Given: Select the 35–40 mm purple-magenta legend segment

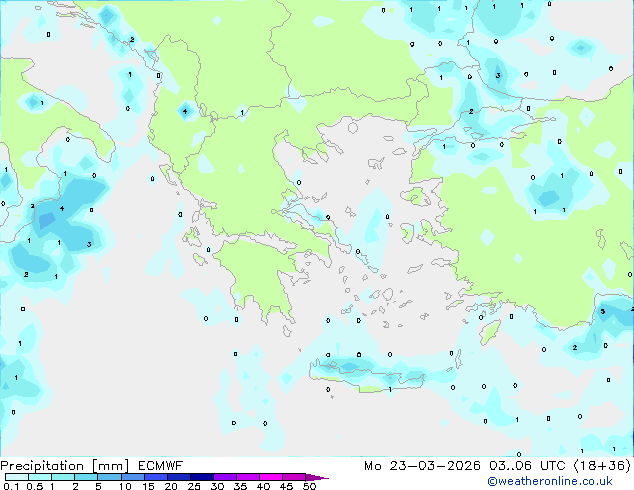Looking at the screenshot, I should (x=247, y=477).
